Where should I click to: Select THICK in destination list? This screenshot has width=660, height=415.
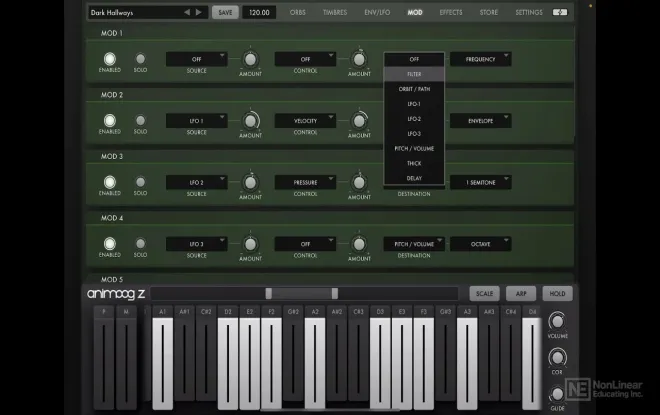point(414,163)
